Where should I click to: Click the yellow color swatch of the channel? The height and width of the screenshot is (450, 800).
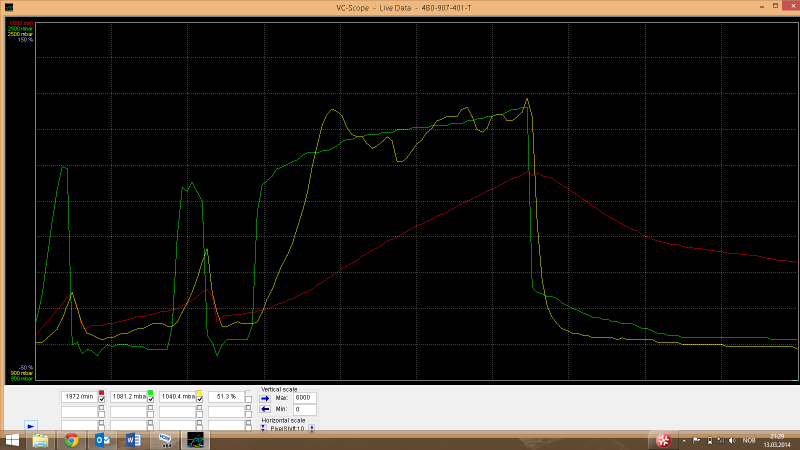pos(200,392)
